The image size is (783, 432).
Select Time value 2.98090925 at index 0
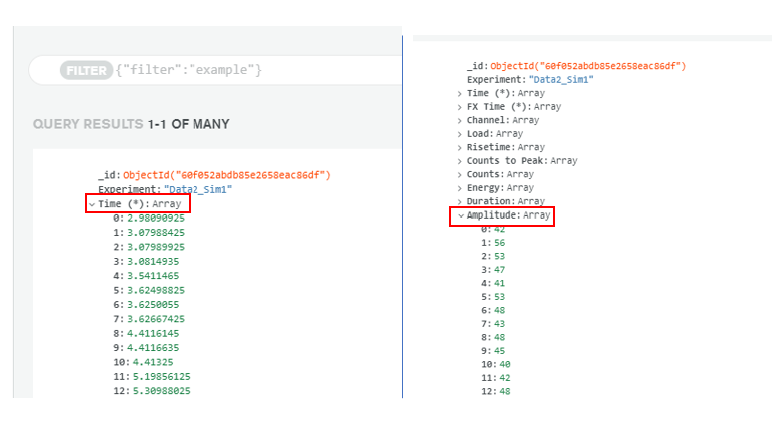tap(155, 218)
